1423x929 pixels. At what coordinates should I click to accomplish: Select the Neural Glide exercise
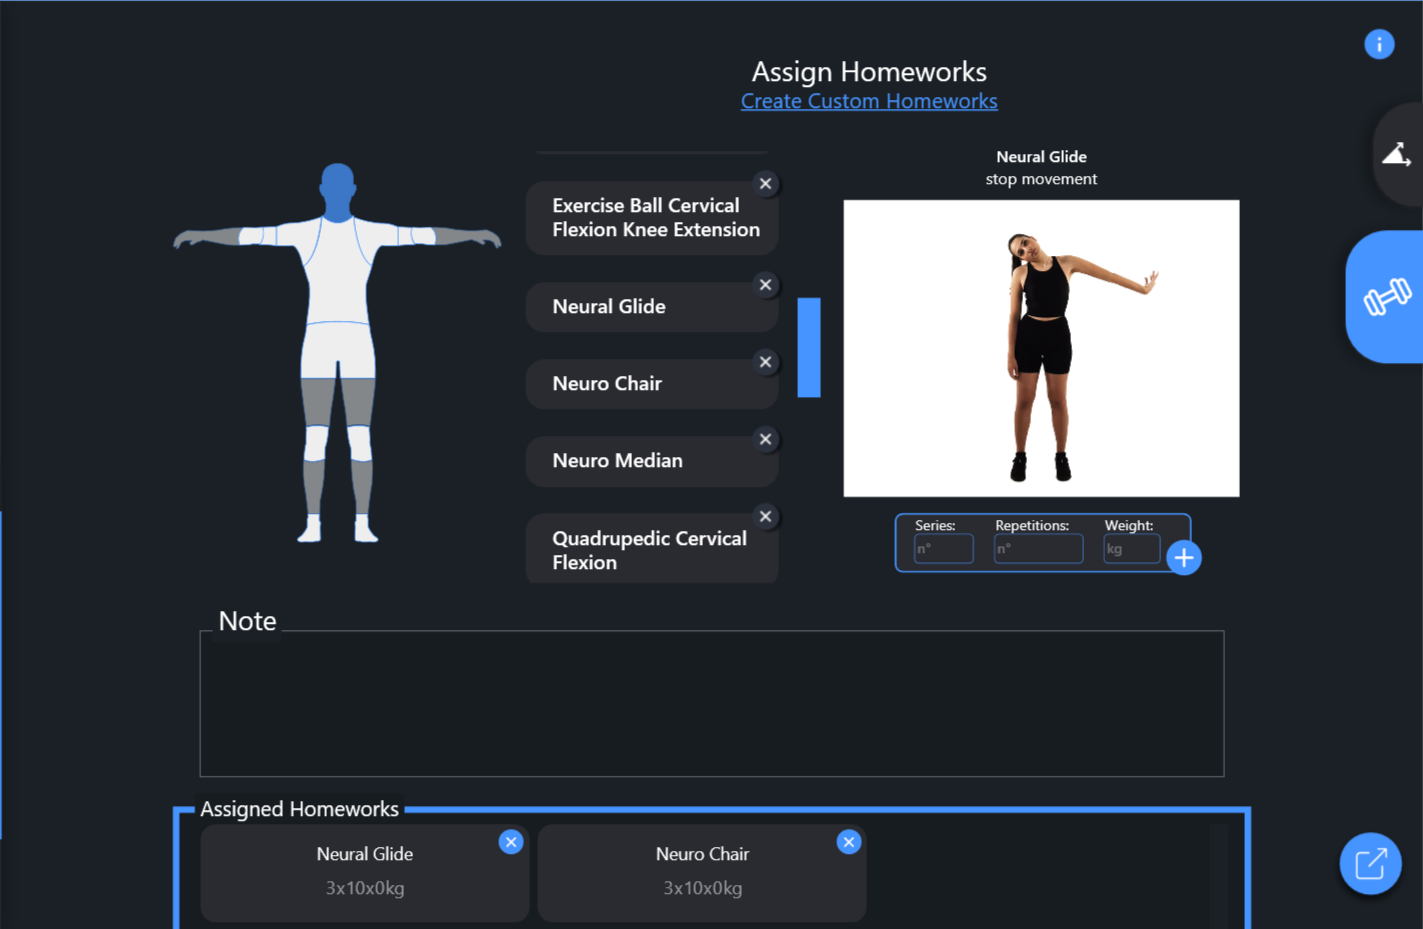tap(652, 307)
